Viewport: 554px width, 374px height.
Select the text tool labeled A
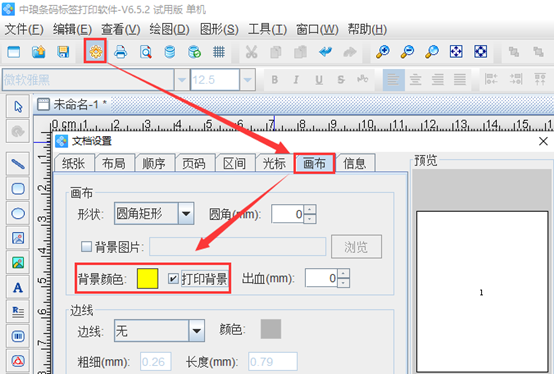(18, 287)
